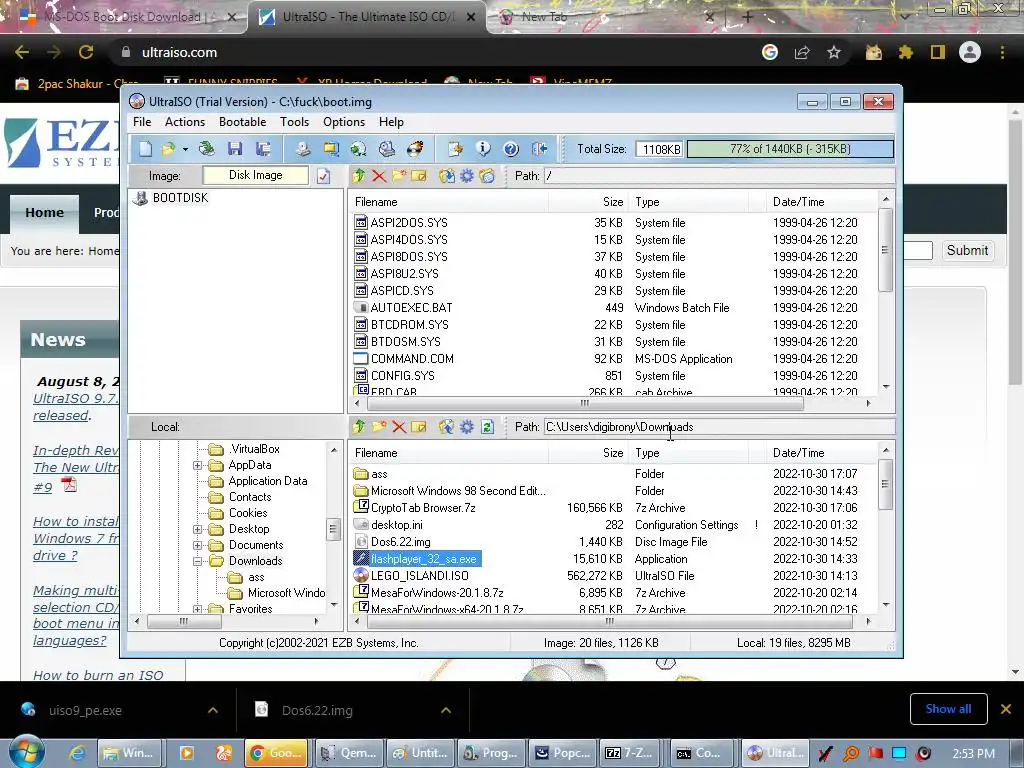The height and width of the screenshot is (768, 1024).
Task: Toggle the checkmark button beside Disk Image
Action: (x=324, y=176)
